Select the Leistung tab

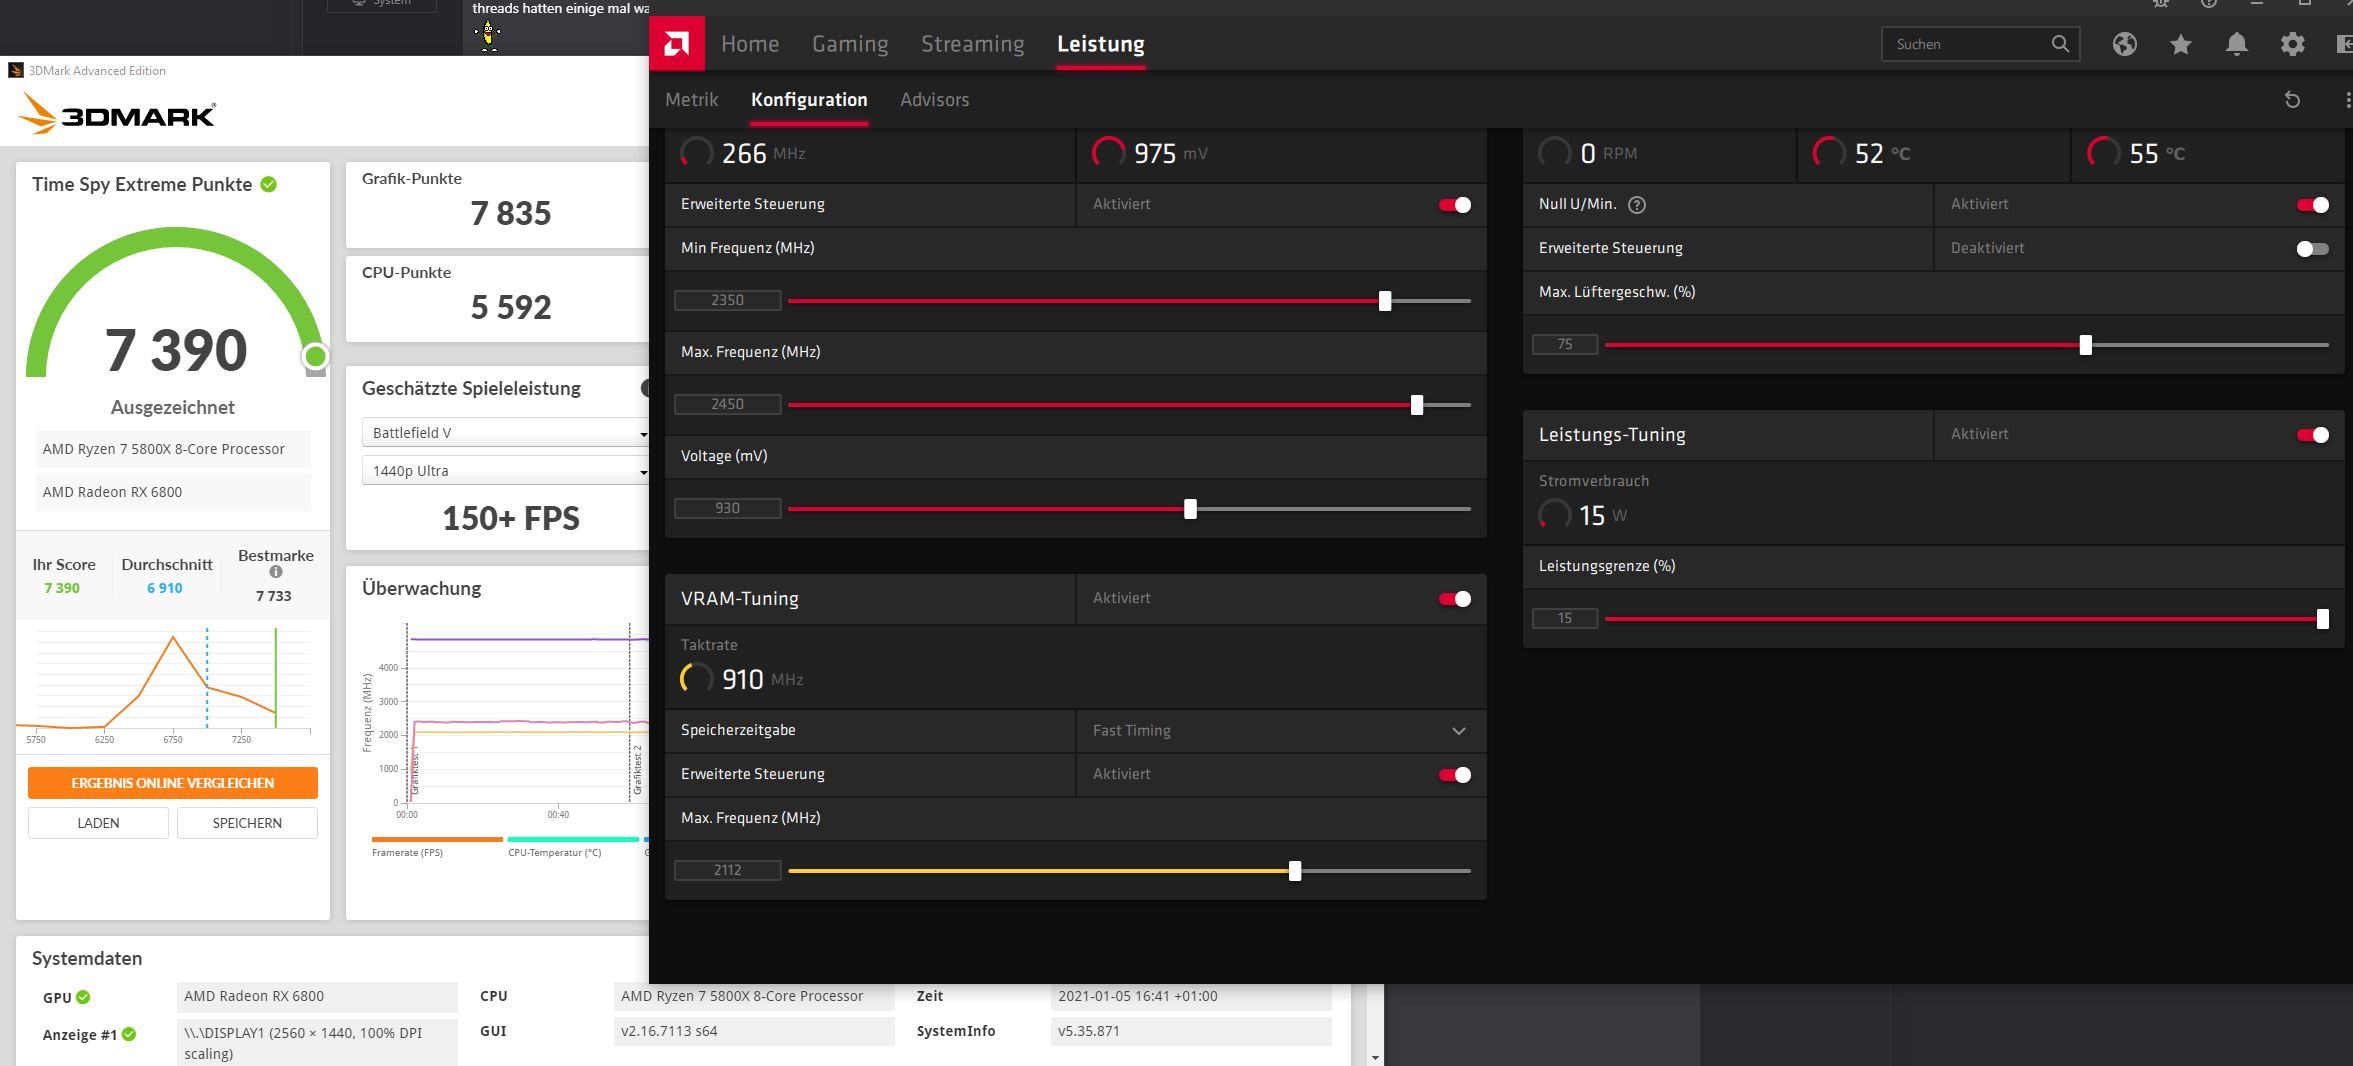pos(1100,43)
